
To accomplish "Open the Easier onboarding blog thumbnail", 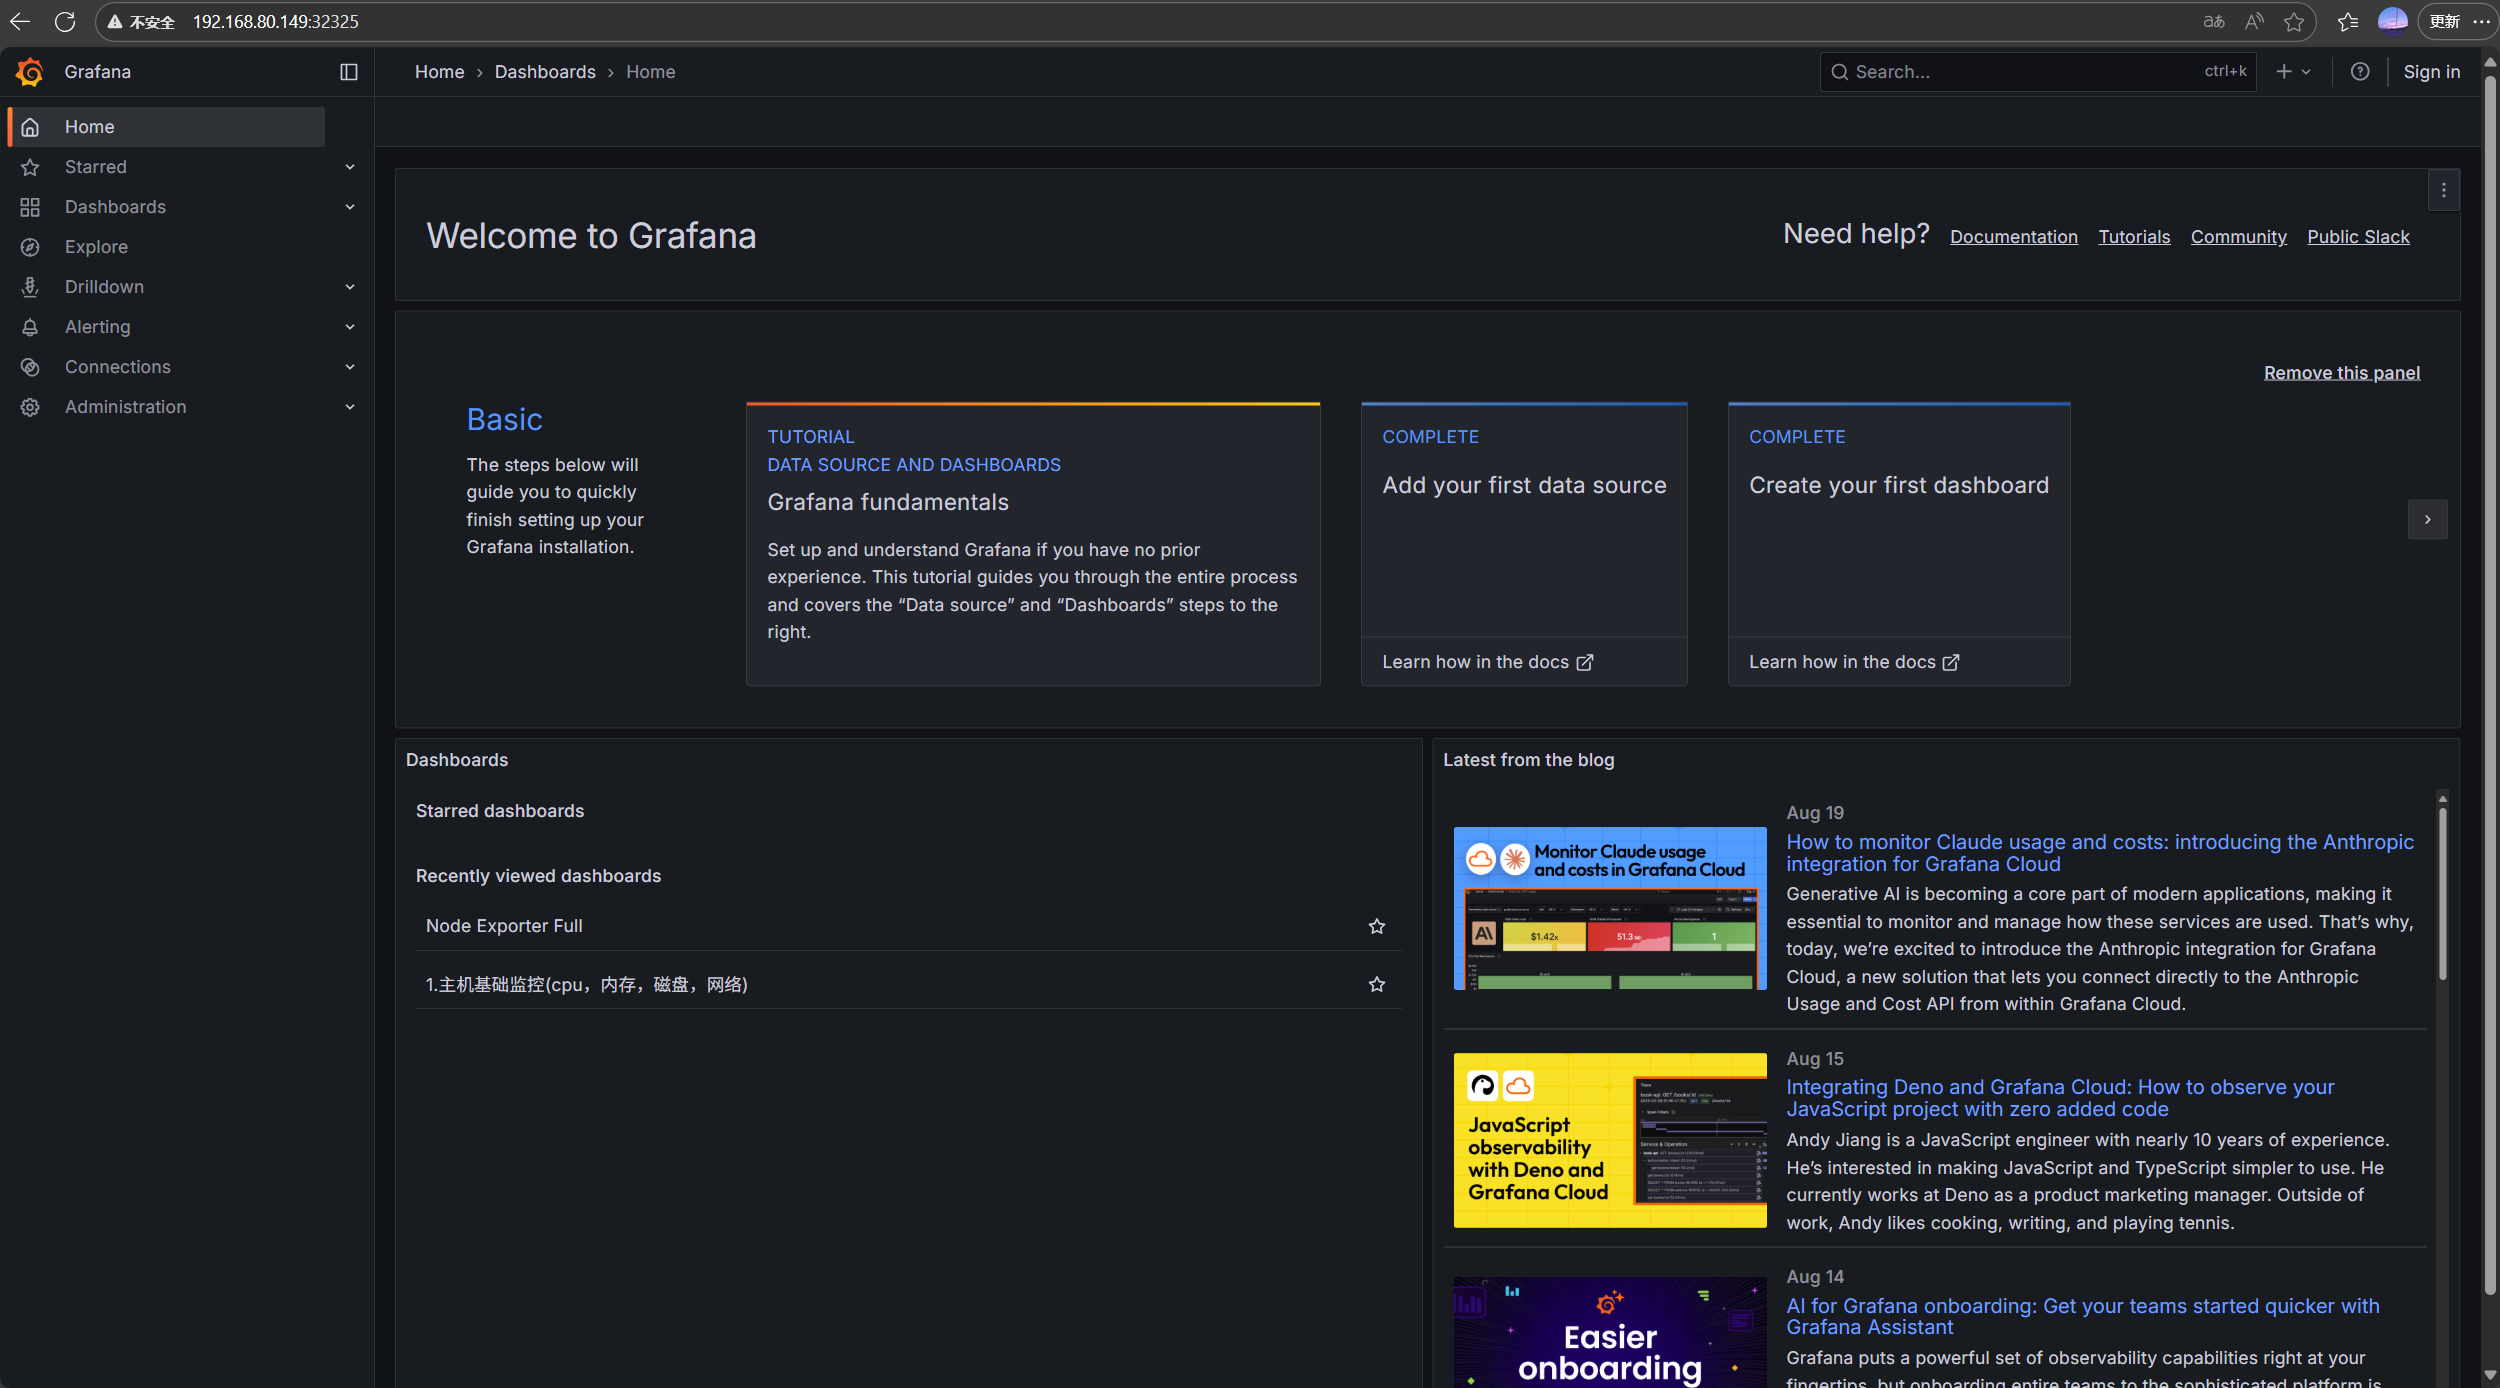I will 1610,1332.
